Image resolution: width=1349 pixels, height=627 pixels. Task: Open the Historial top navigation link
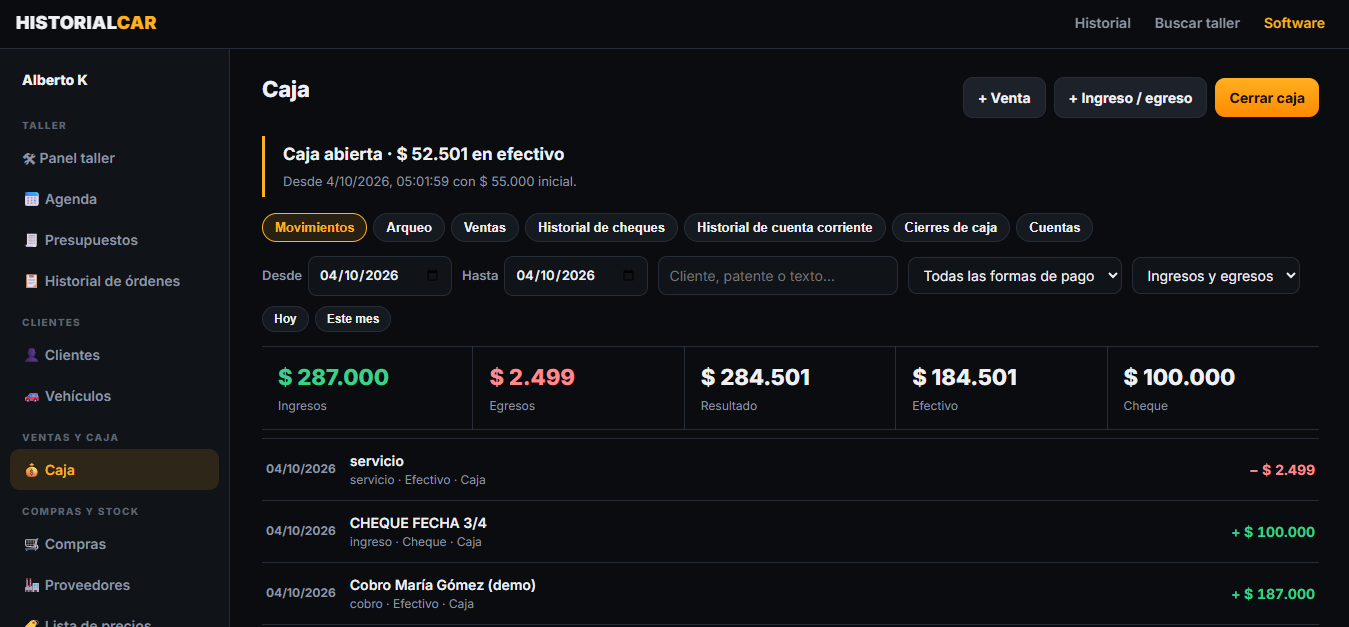1102,23
